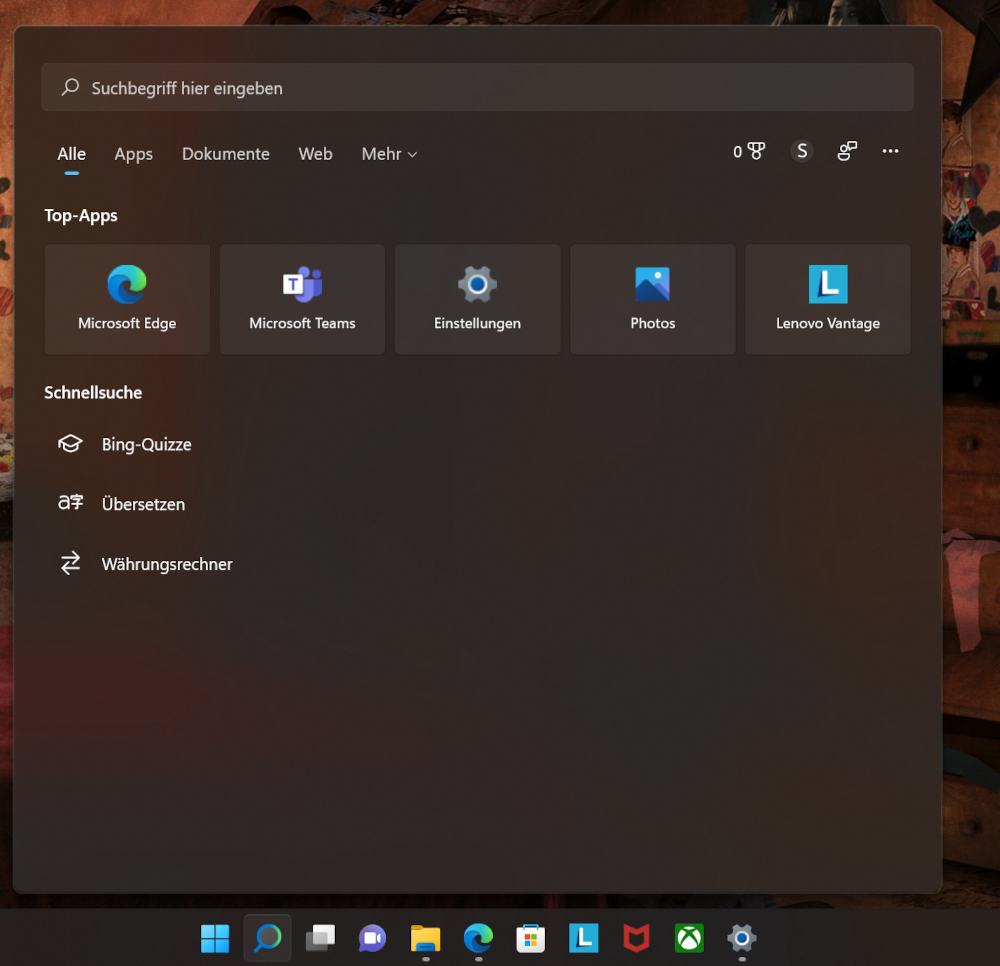Open Microsoft Store from taskbar
1000x966 pixels.
pyautogui.click(x=531, y=938)
